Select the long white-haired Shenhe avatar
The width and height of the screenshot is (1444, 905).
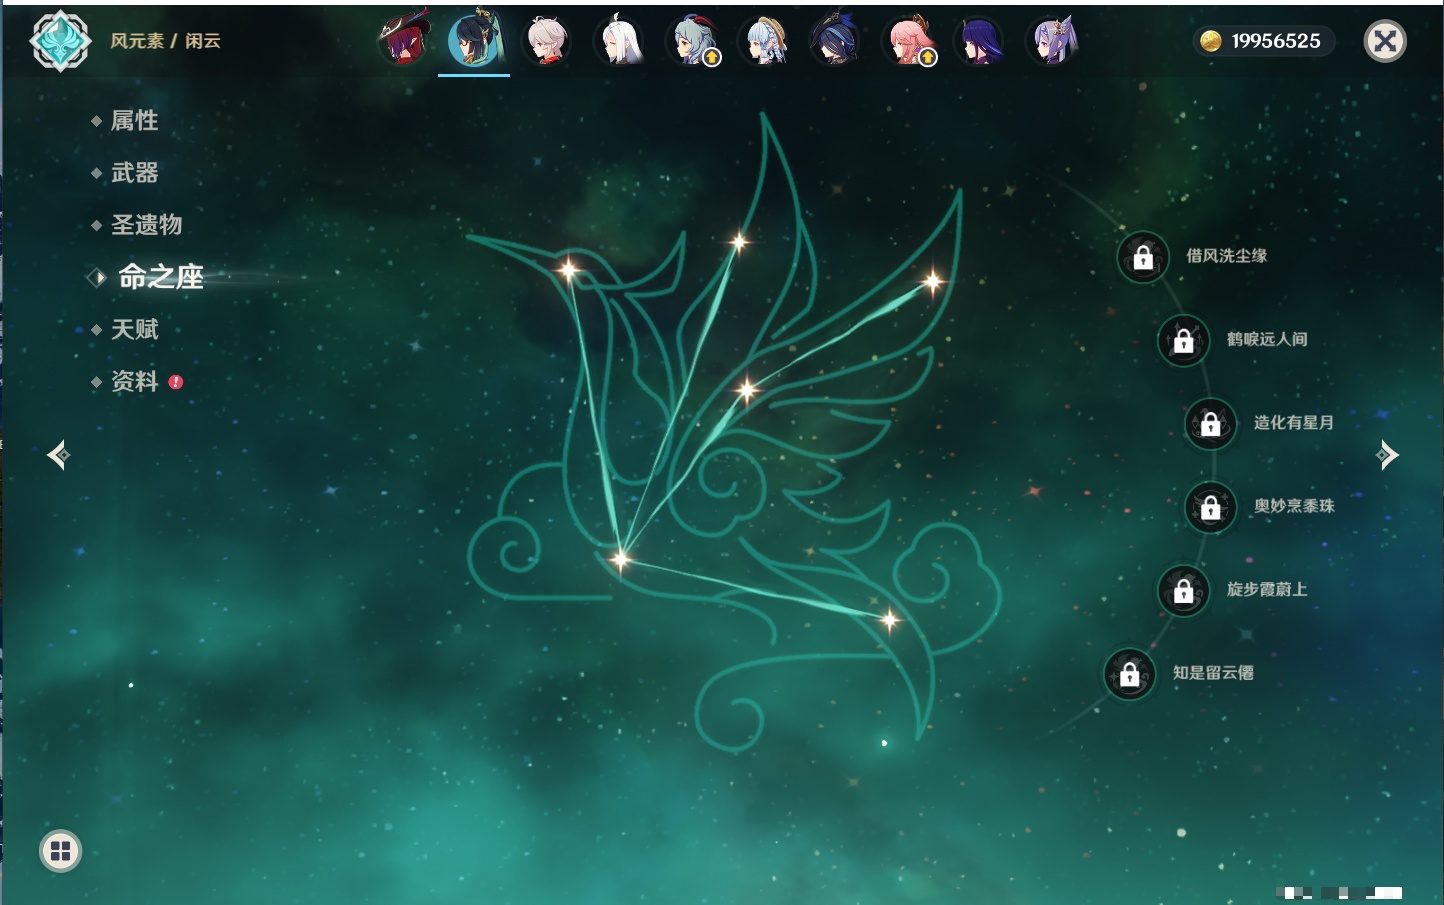pos(619,40)
